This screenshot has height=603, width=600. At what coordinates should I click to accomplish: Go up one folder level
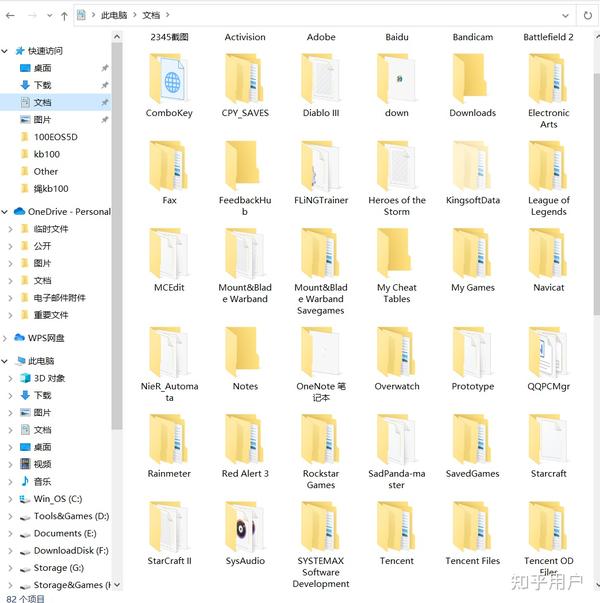[x=64, y=15]
